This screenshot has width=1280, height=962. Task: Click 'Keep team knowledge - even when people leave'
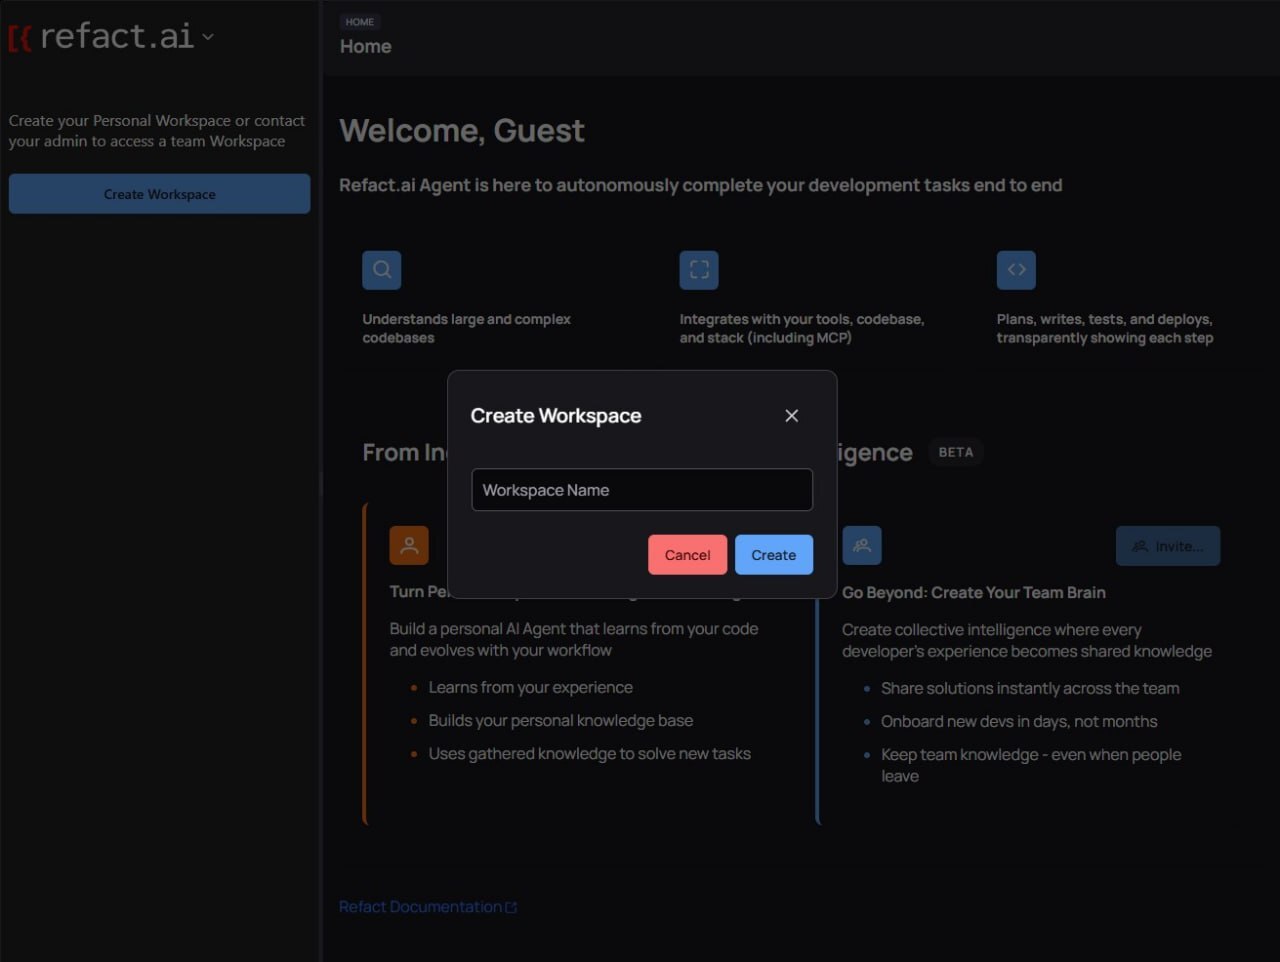1031,765
